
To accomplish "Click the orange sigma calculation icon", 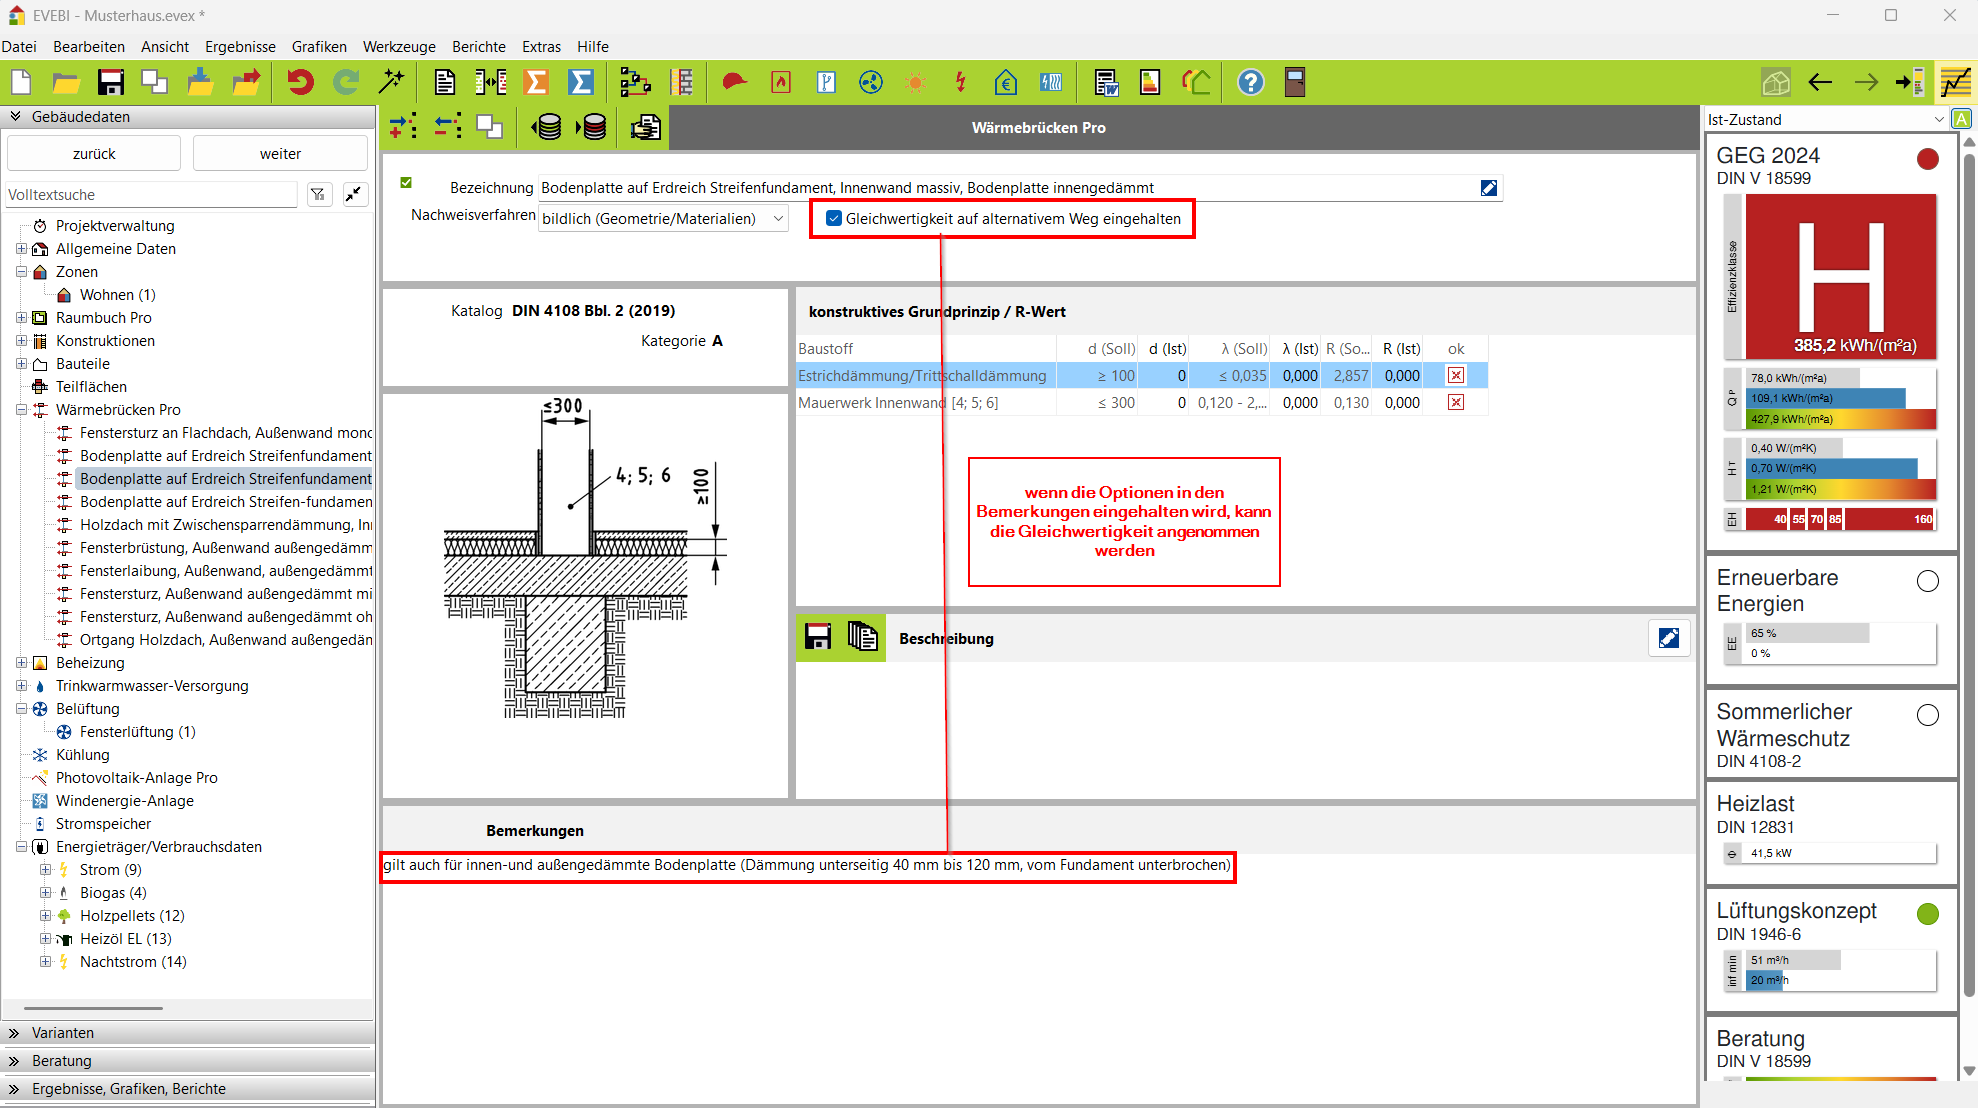I will (x=536, y=82).
